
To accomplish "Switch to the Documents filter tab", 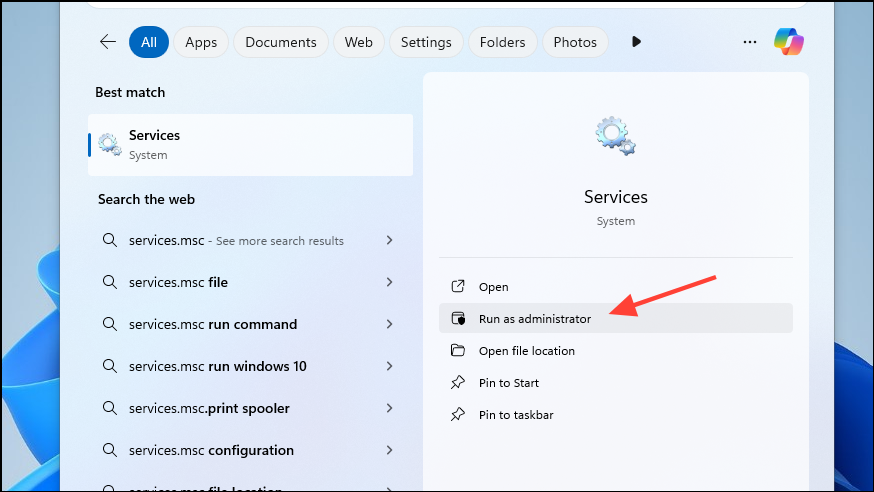I will click(280, 42).
